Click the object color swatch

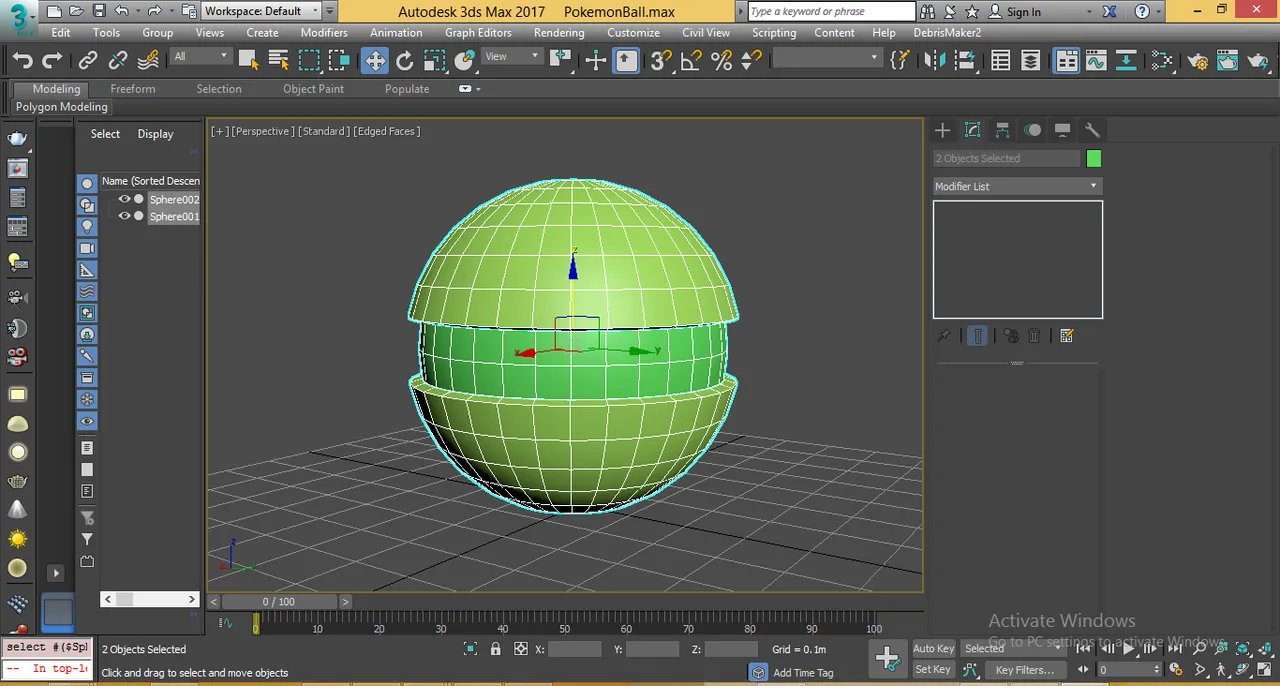click(1094, 158)
